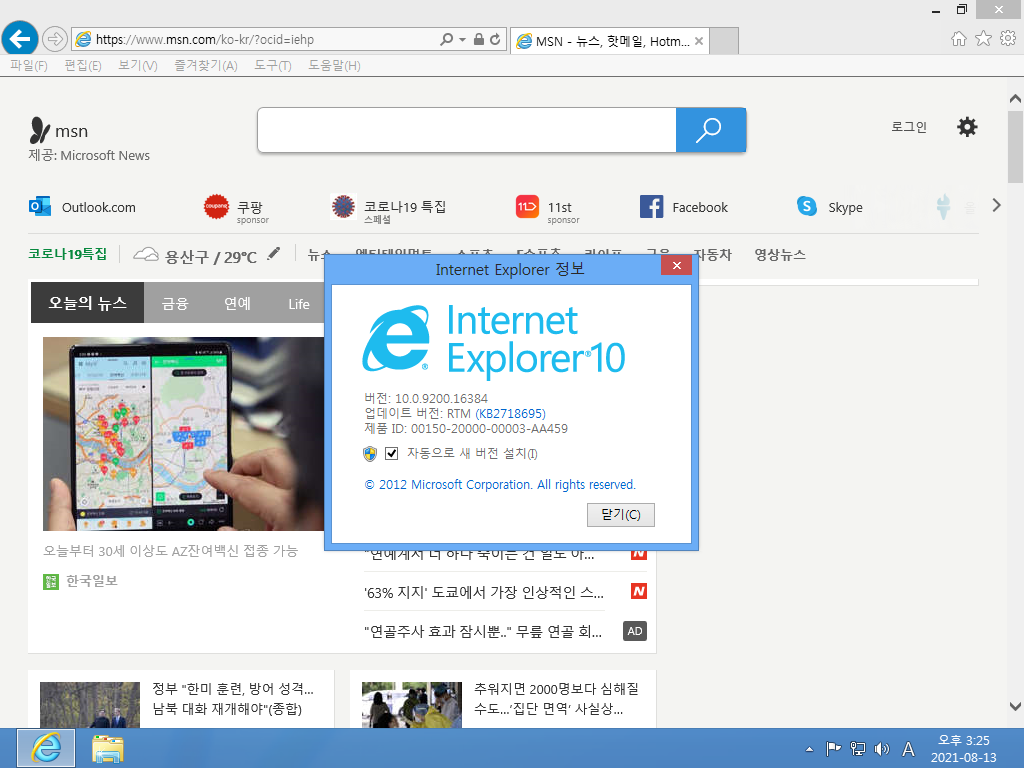Open the 즐겨찾기(A) menu
Image resolution: width=1024 pixels, height=768 pixels.
pos(206,65)
